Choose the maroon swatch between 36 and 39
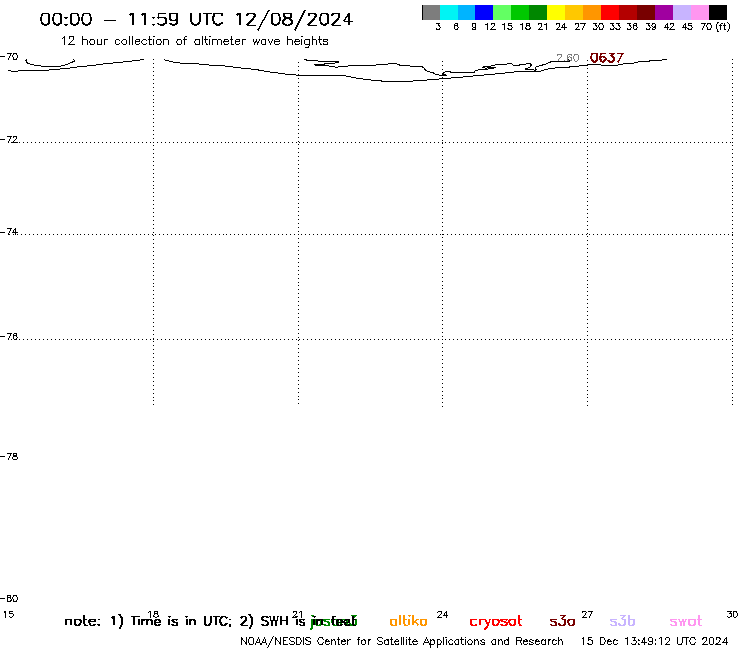 (x=646, y=12)
